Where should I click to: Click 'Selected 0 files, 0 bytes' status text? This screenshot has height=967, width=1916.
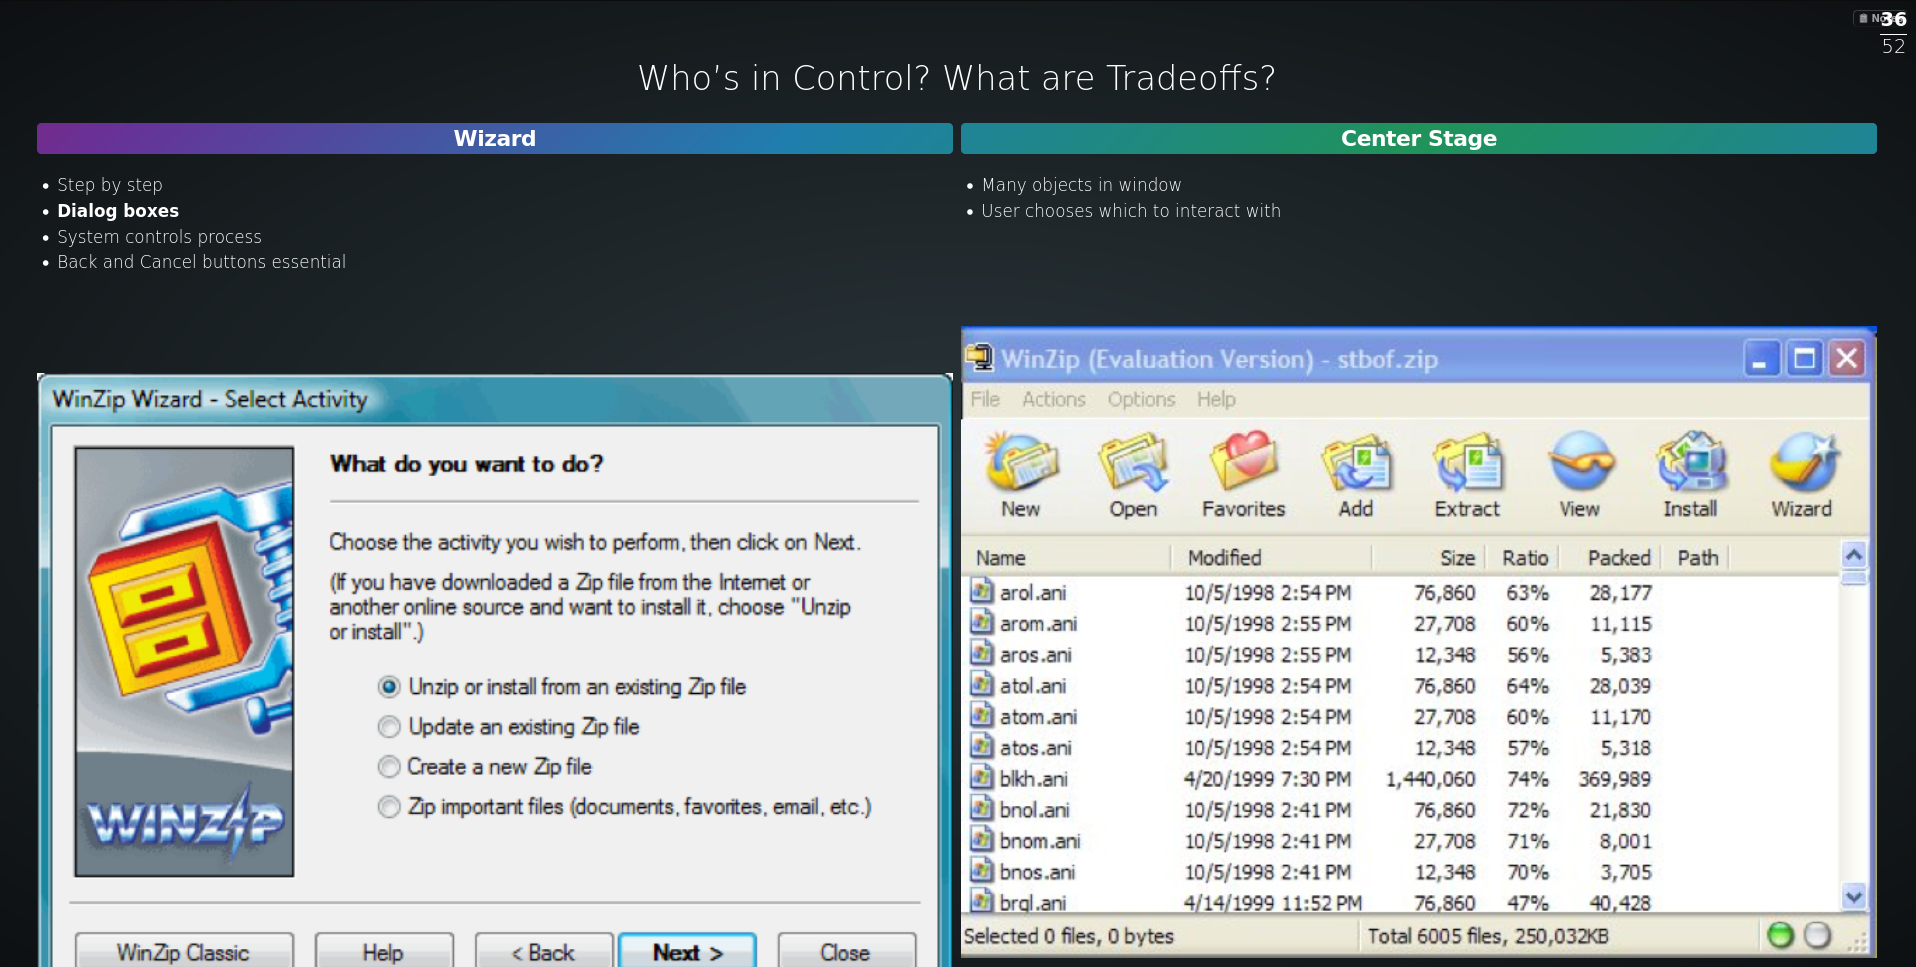point(1068,936)
